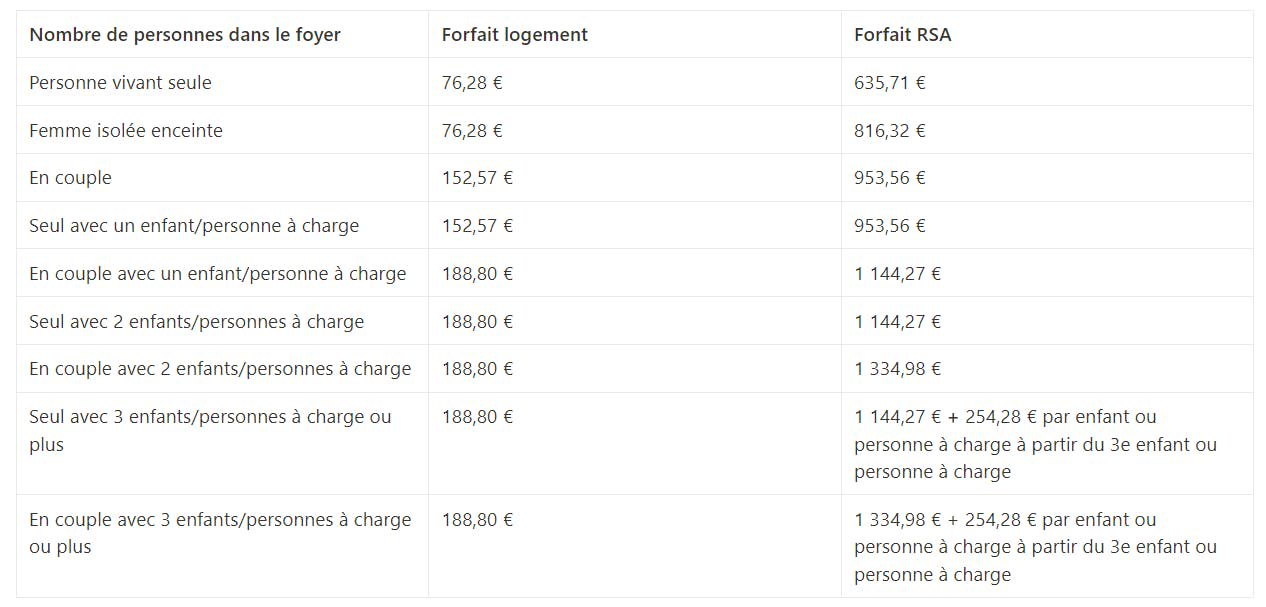This screenshot has height=607, width=1266.
Task: Select 'En couple avec 3 enfants/personnes à charge ou plus'
Action: [220, 534]
